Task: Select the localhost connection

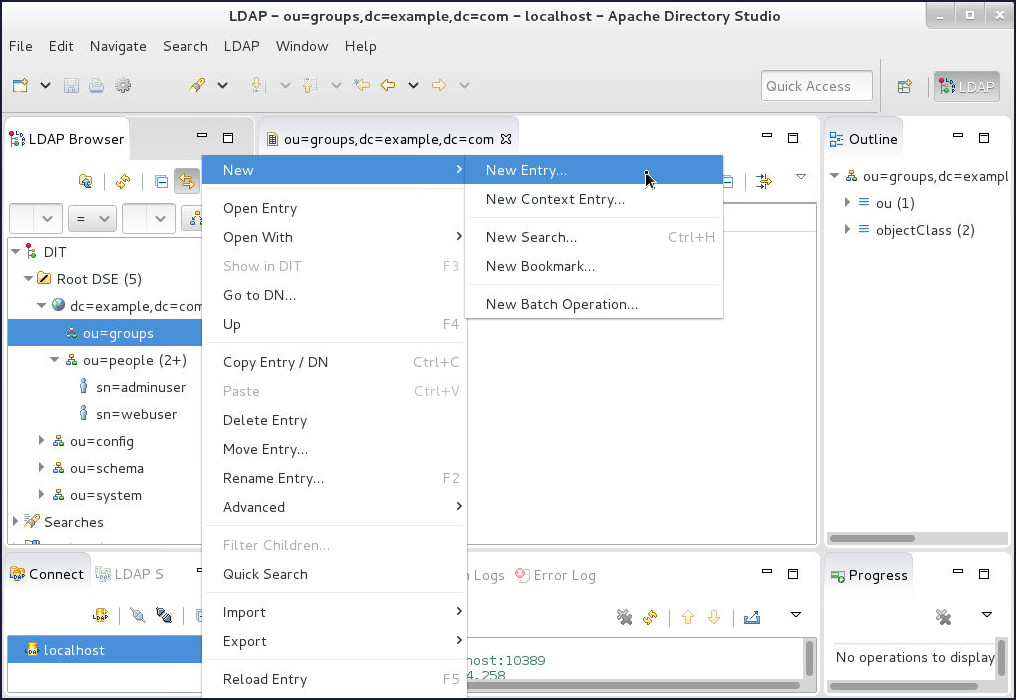Action: pos(104,649)
